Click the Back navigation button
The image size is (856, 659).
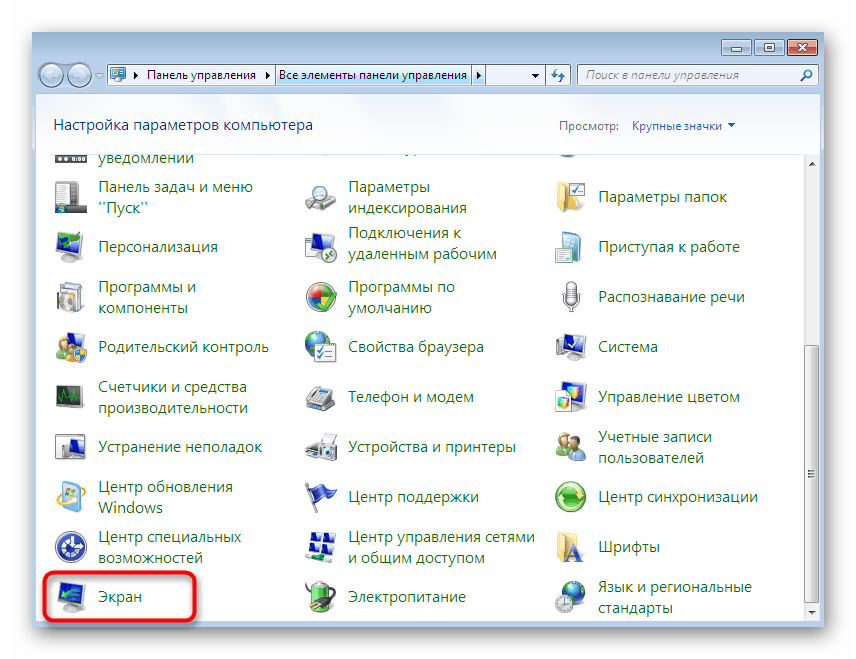click(x=51, y=75)
